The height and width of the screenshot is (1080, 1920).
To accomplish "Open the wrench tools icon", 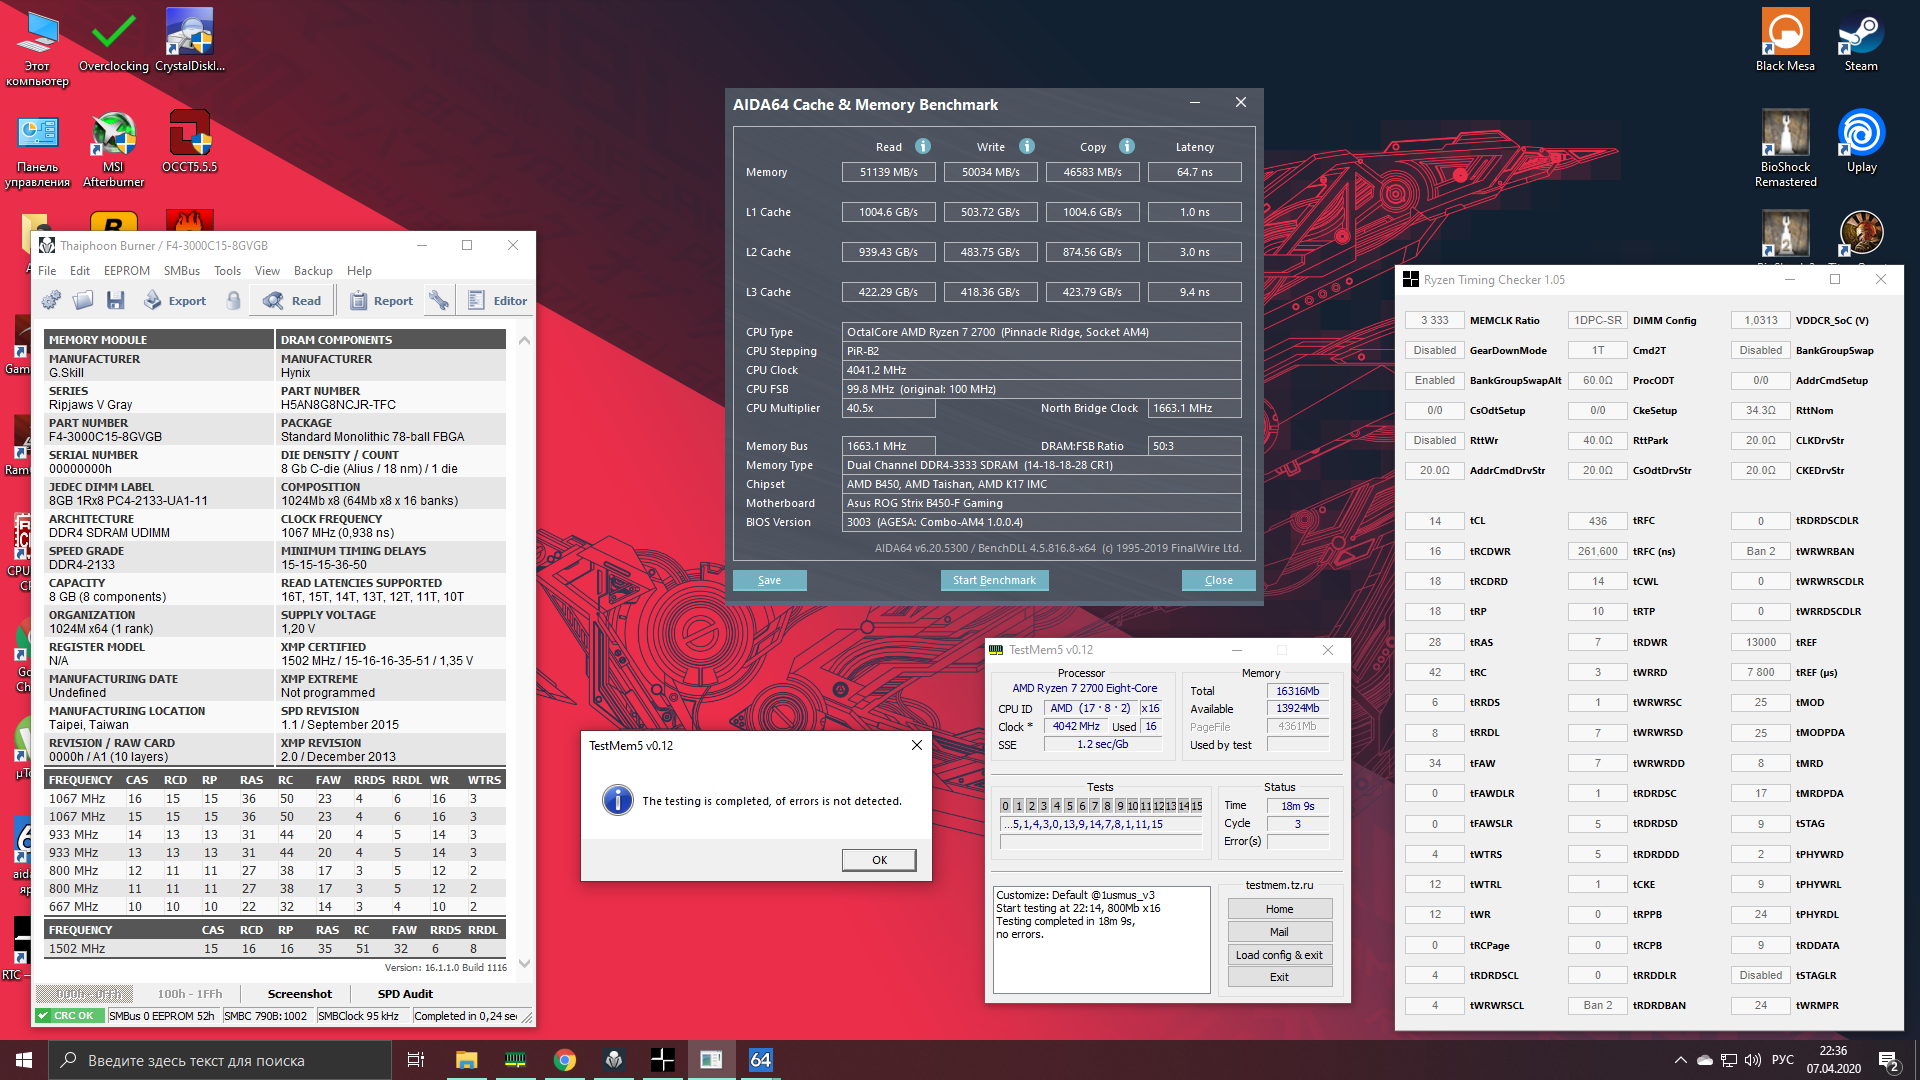I will pos(439,300).
